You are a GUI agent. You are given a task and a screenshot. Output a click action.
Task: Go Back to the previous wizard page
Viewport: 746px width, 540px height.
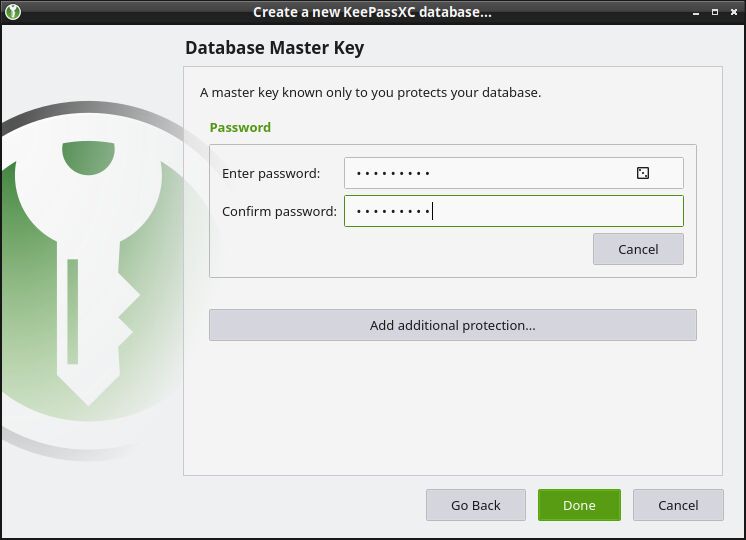point(476,505)
